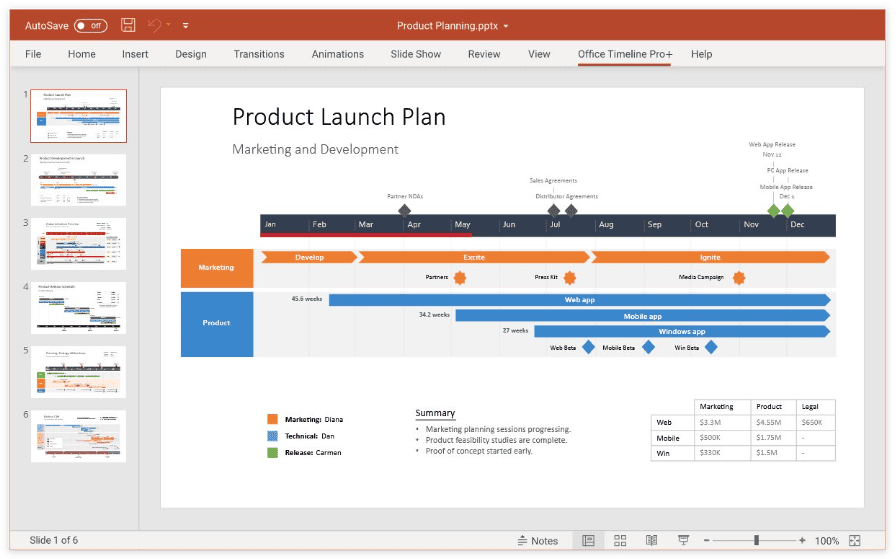
Task: Start Slide Show from status bar icon
Action: 683,540
